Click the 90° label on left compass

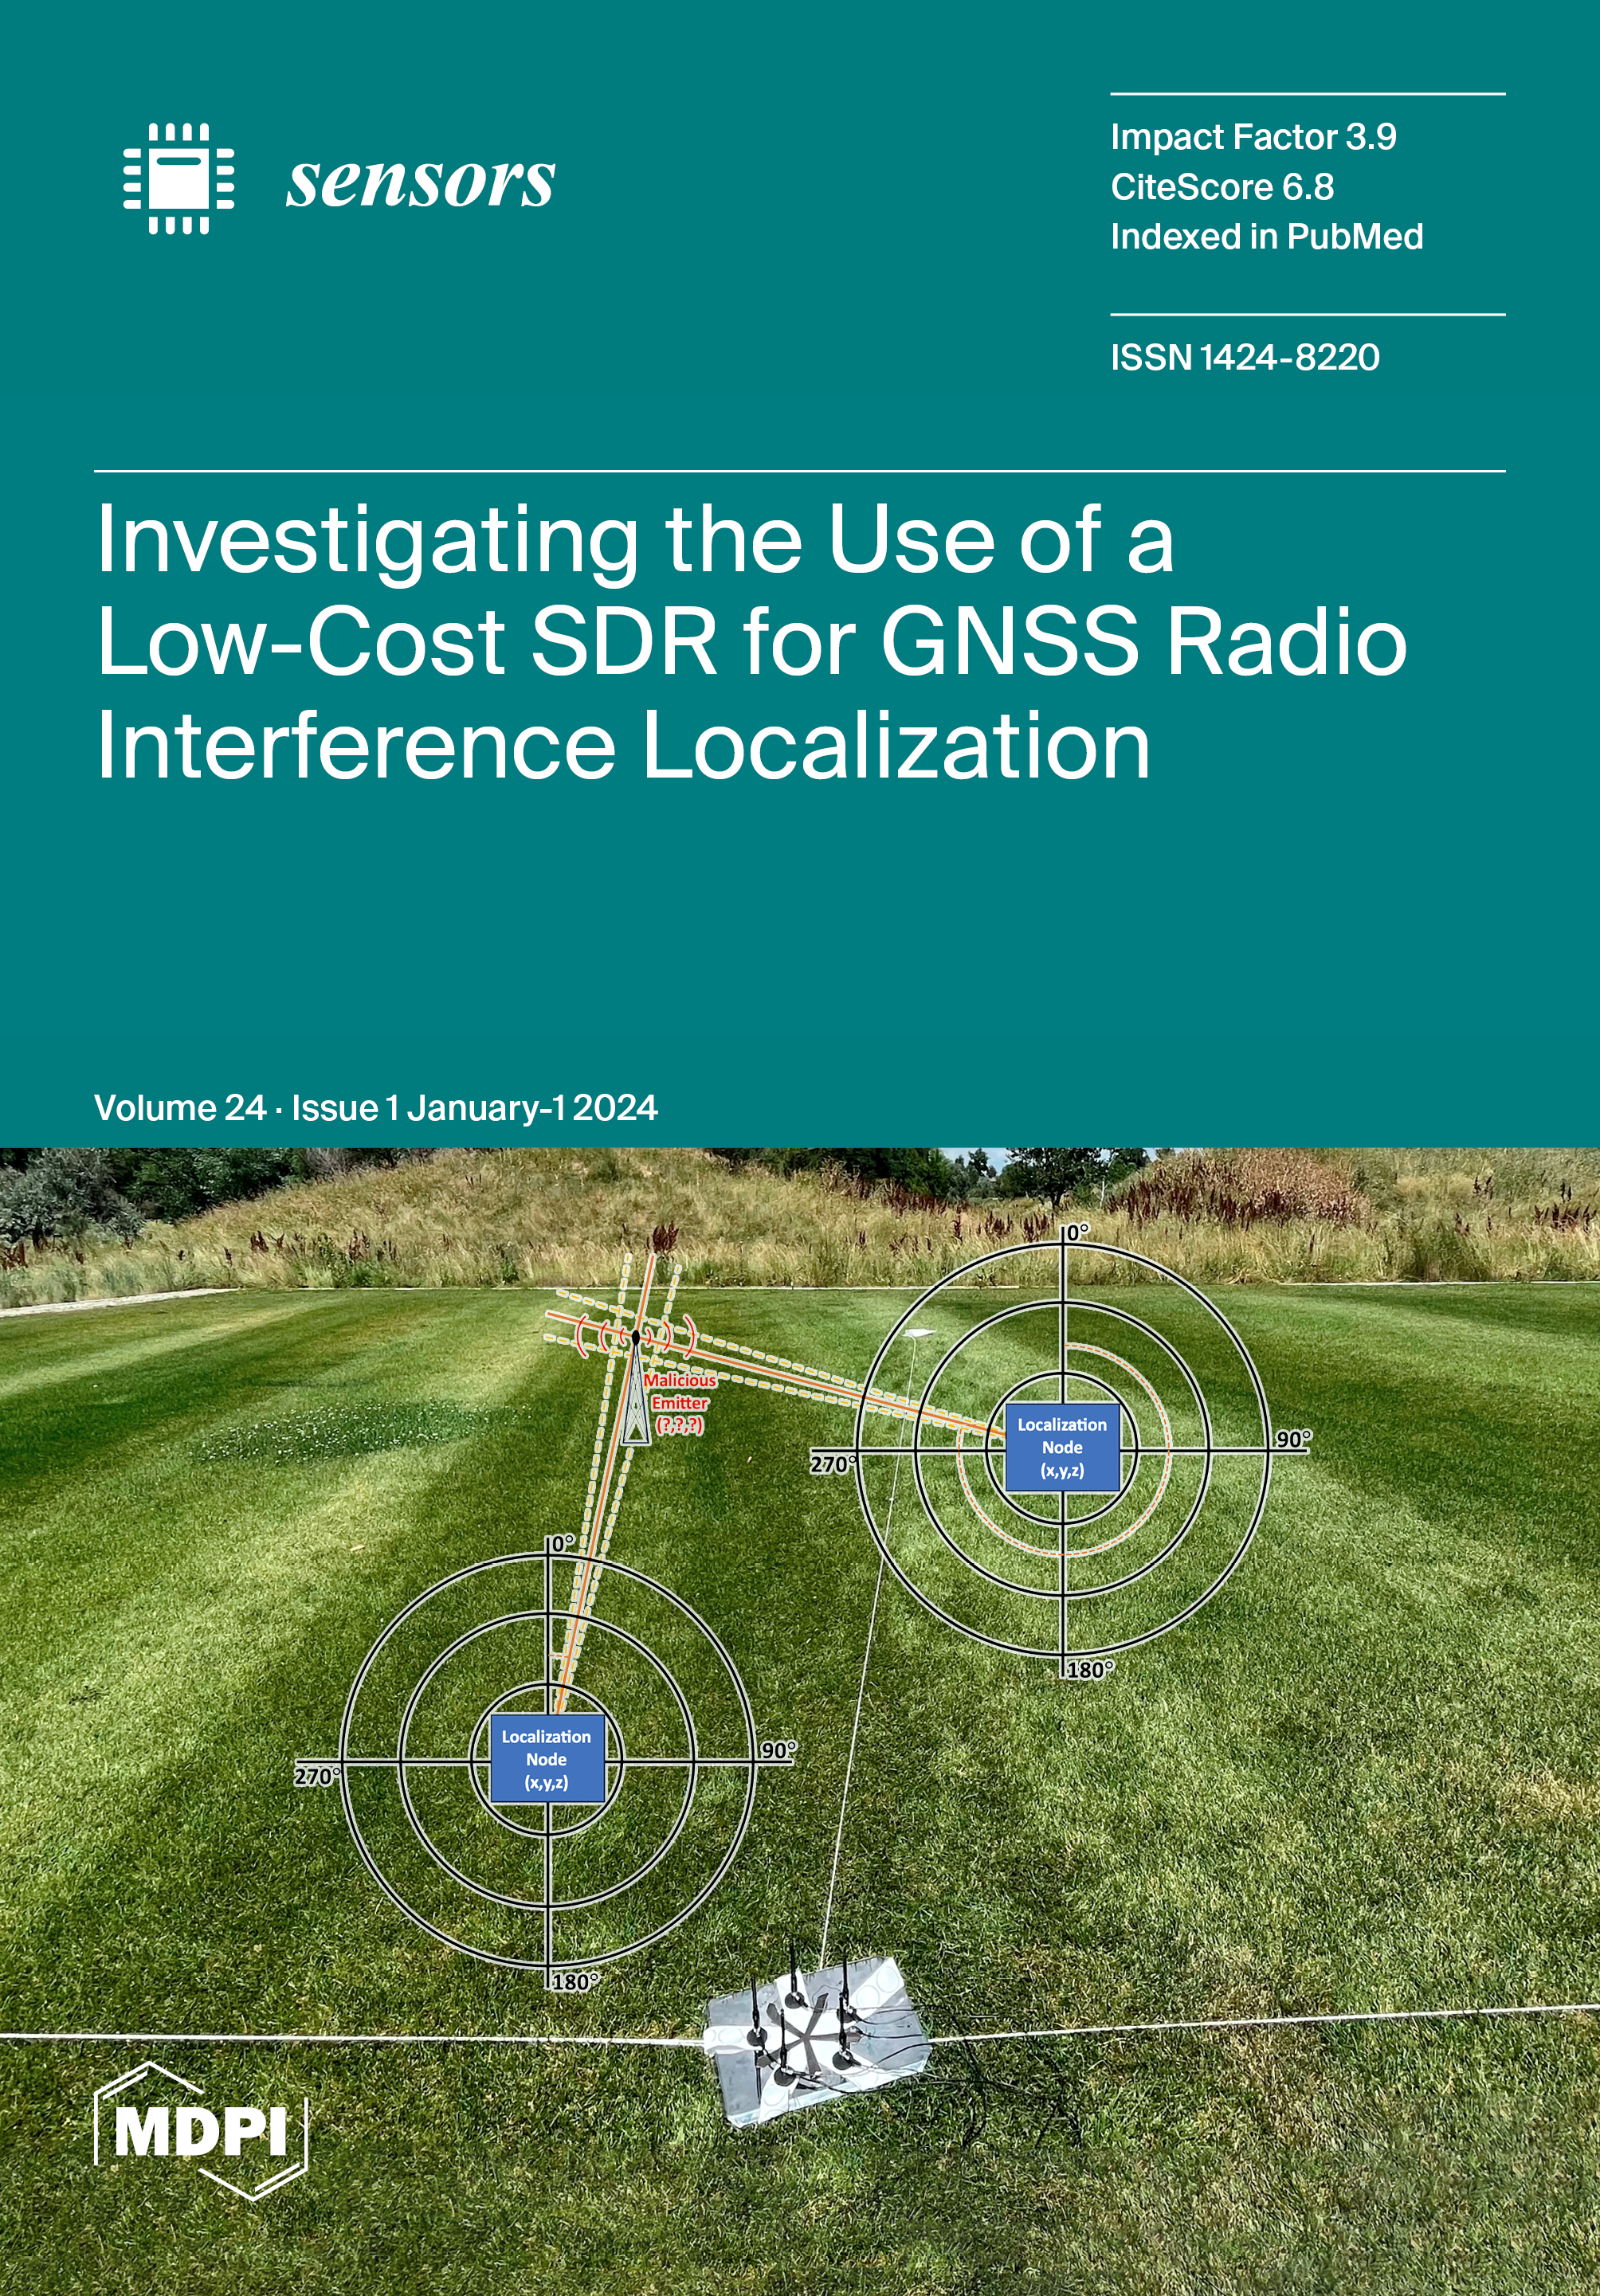(x=778, y=1750)
